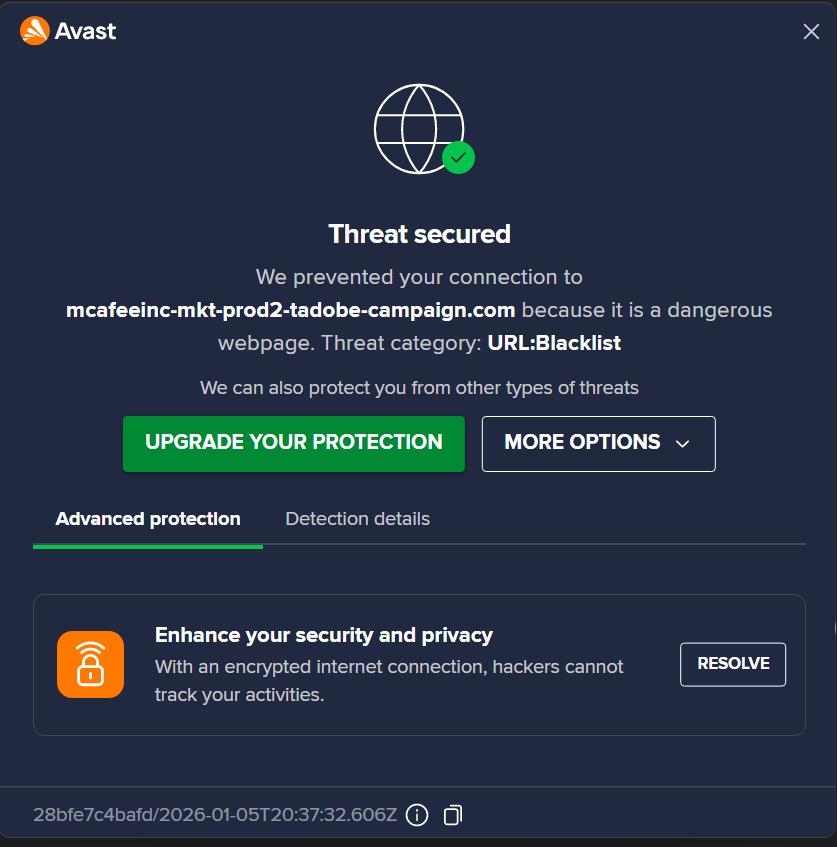Click the orange Wi-Fi lock icon
Image resolution: width=837 pixels, height=847 pixels.
pos(90,664)
